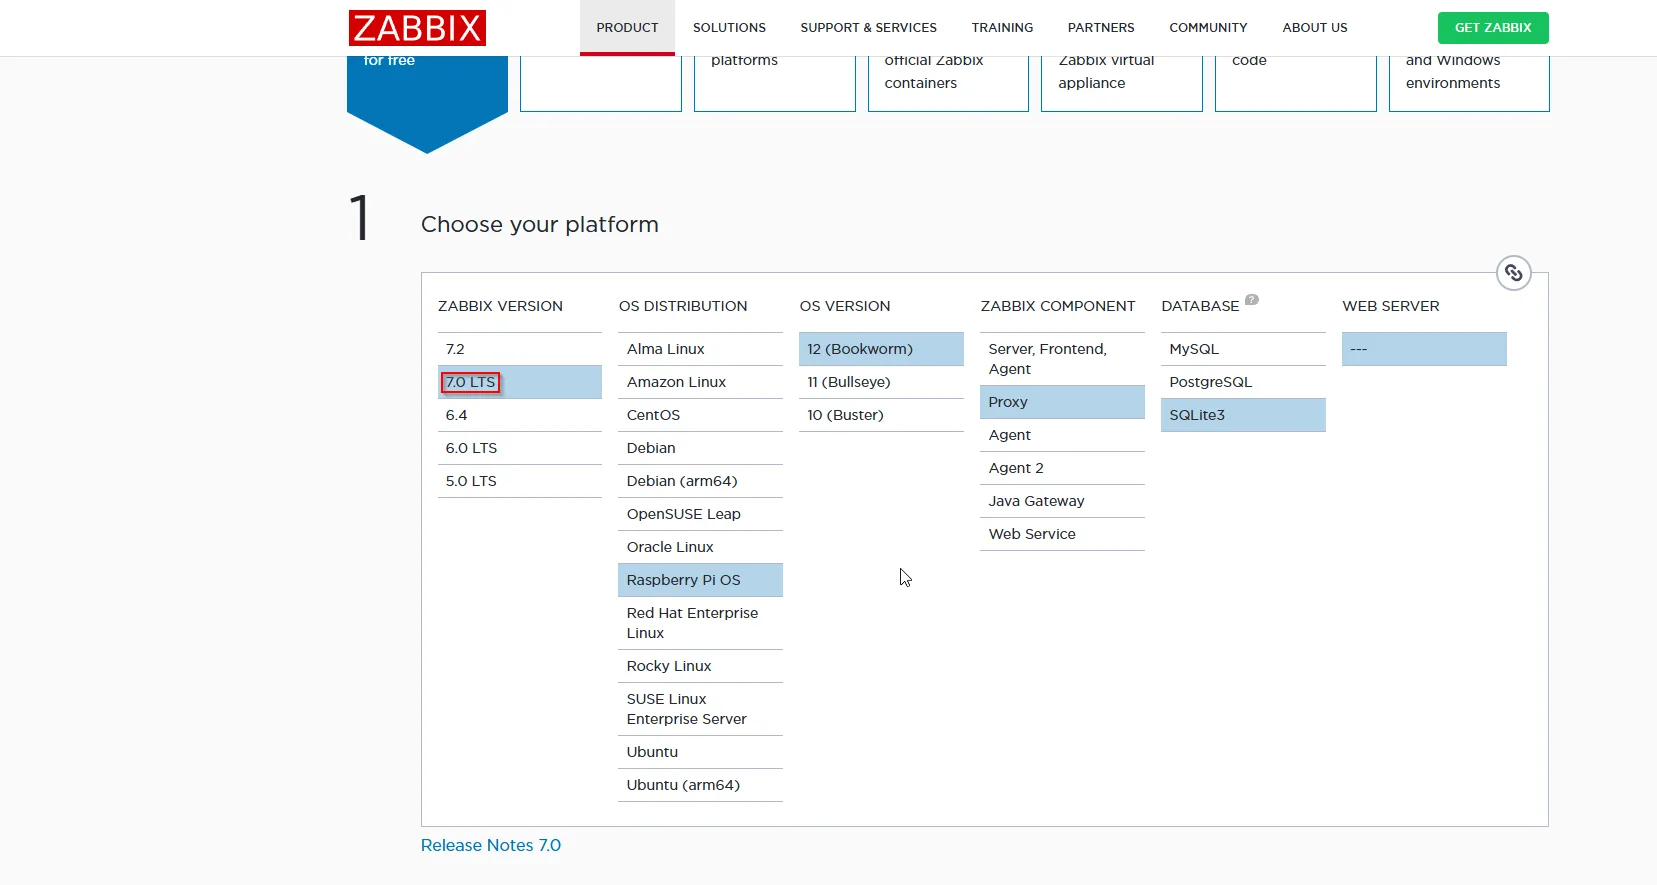Choose SUSE Linux Enterprise Server
Image resolution: width=1657 pixels, height=885 pixels.
[700, 709]
